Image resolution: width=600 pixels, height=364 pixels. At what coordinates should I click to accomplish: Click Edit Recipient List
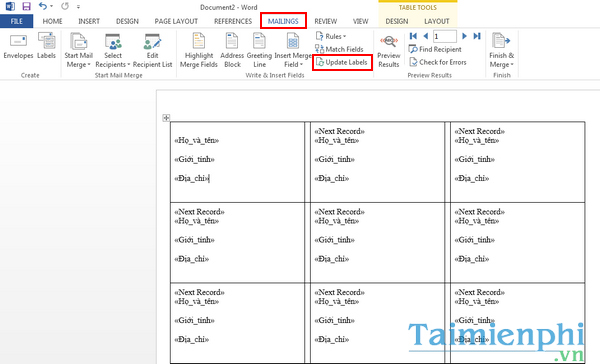153,51
